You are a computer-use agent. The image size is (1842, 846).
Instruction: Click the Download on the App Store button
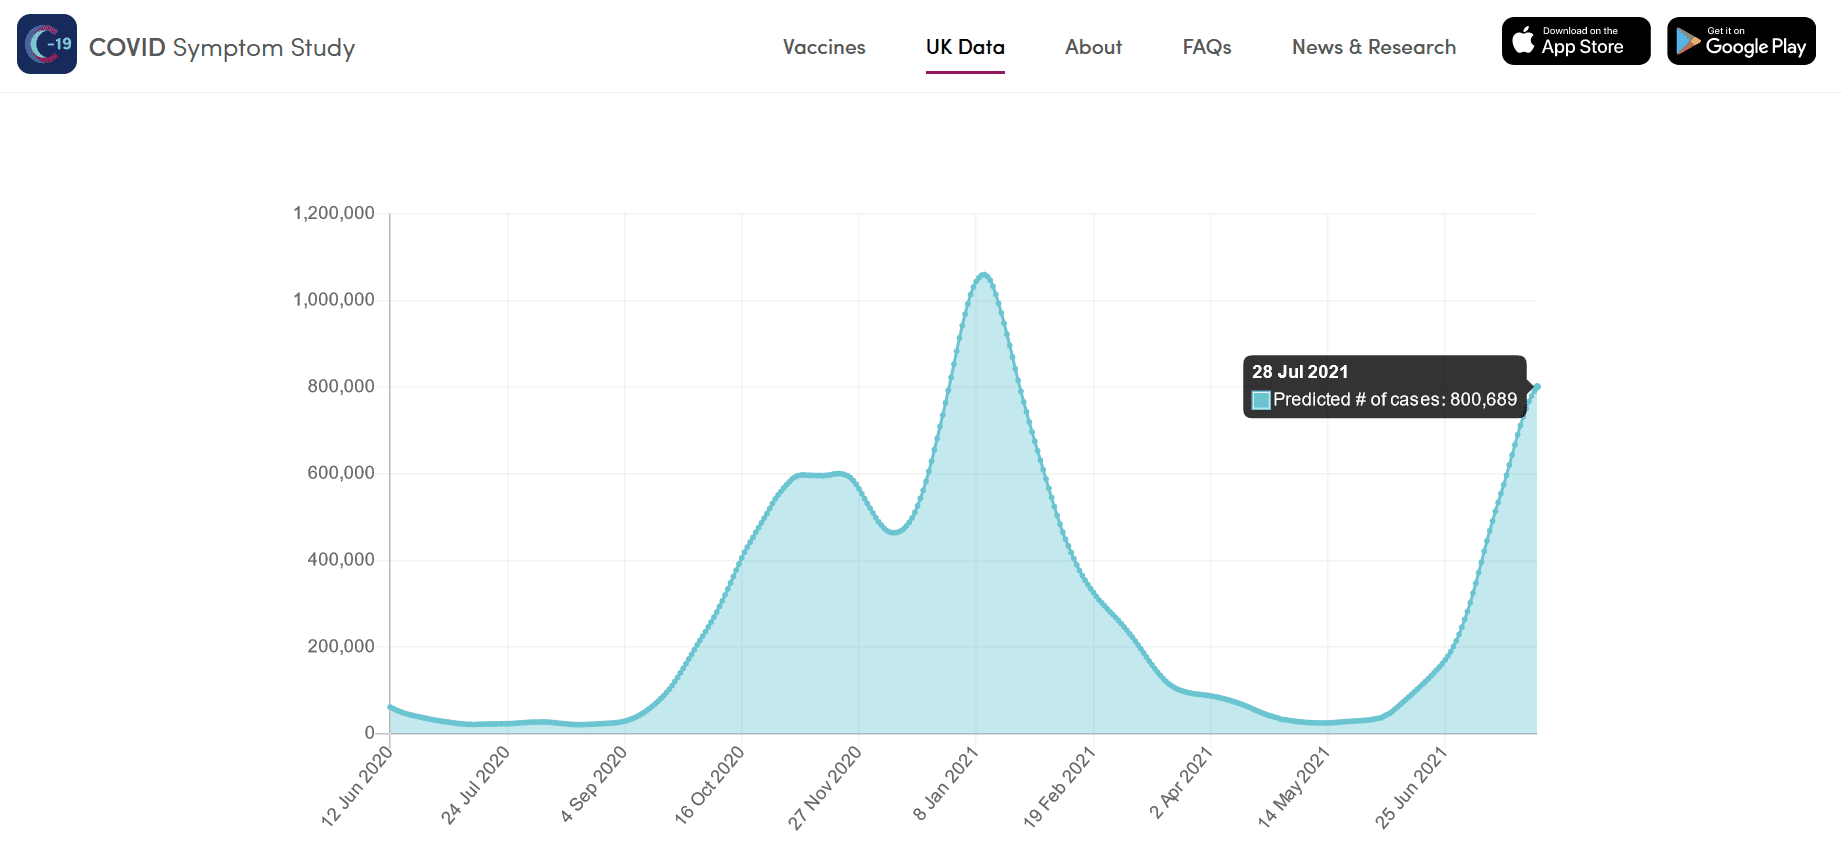point(1576,40)
